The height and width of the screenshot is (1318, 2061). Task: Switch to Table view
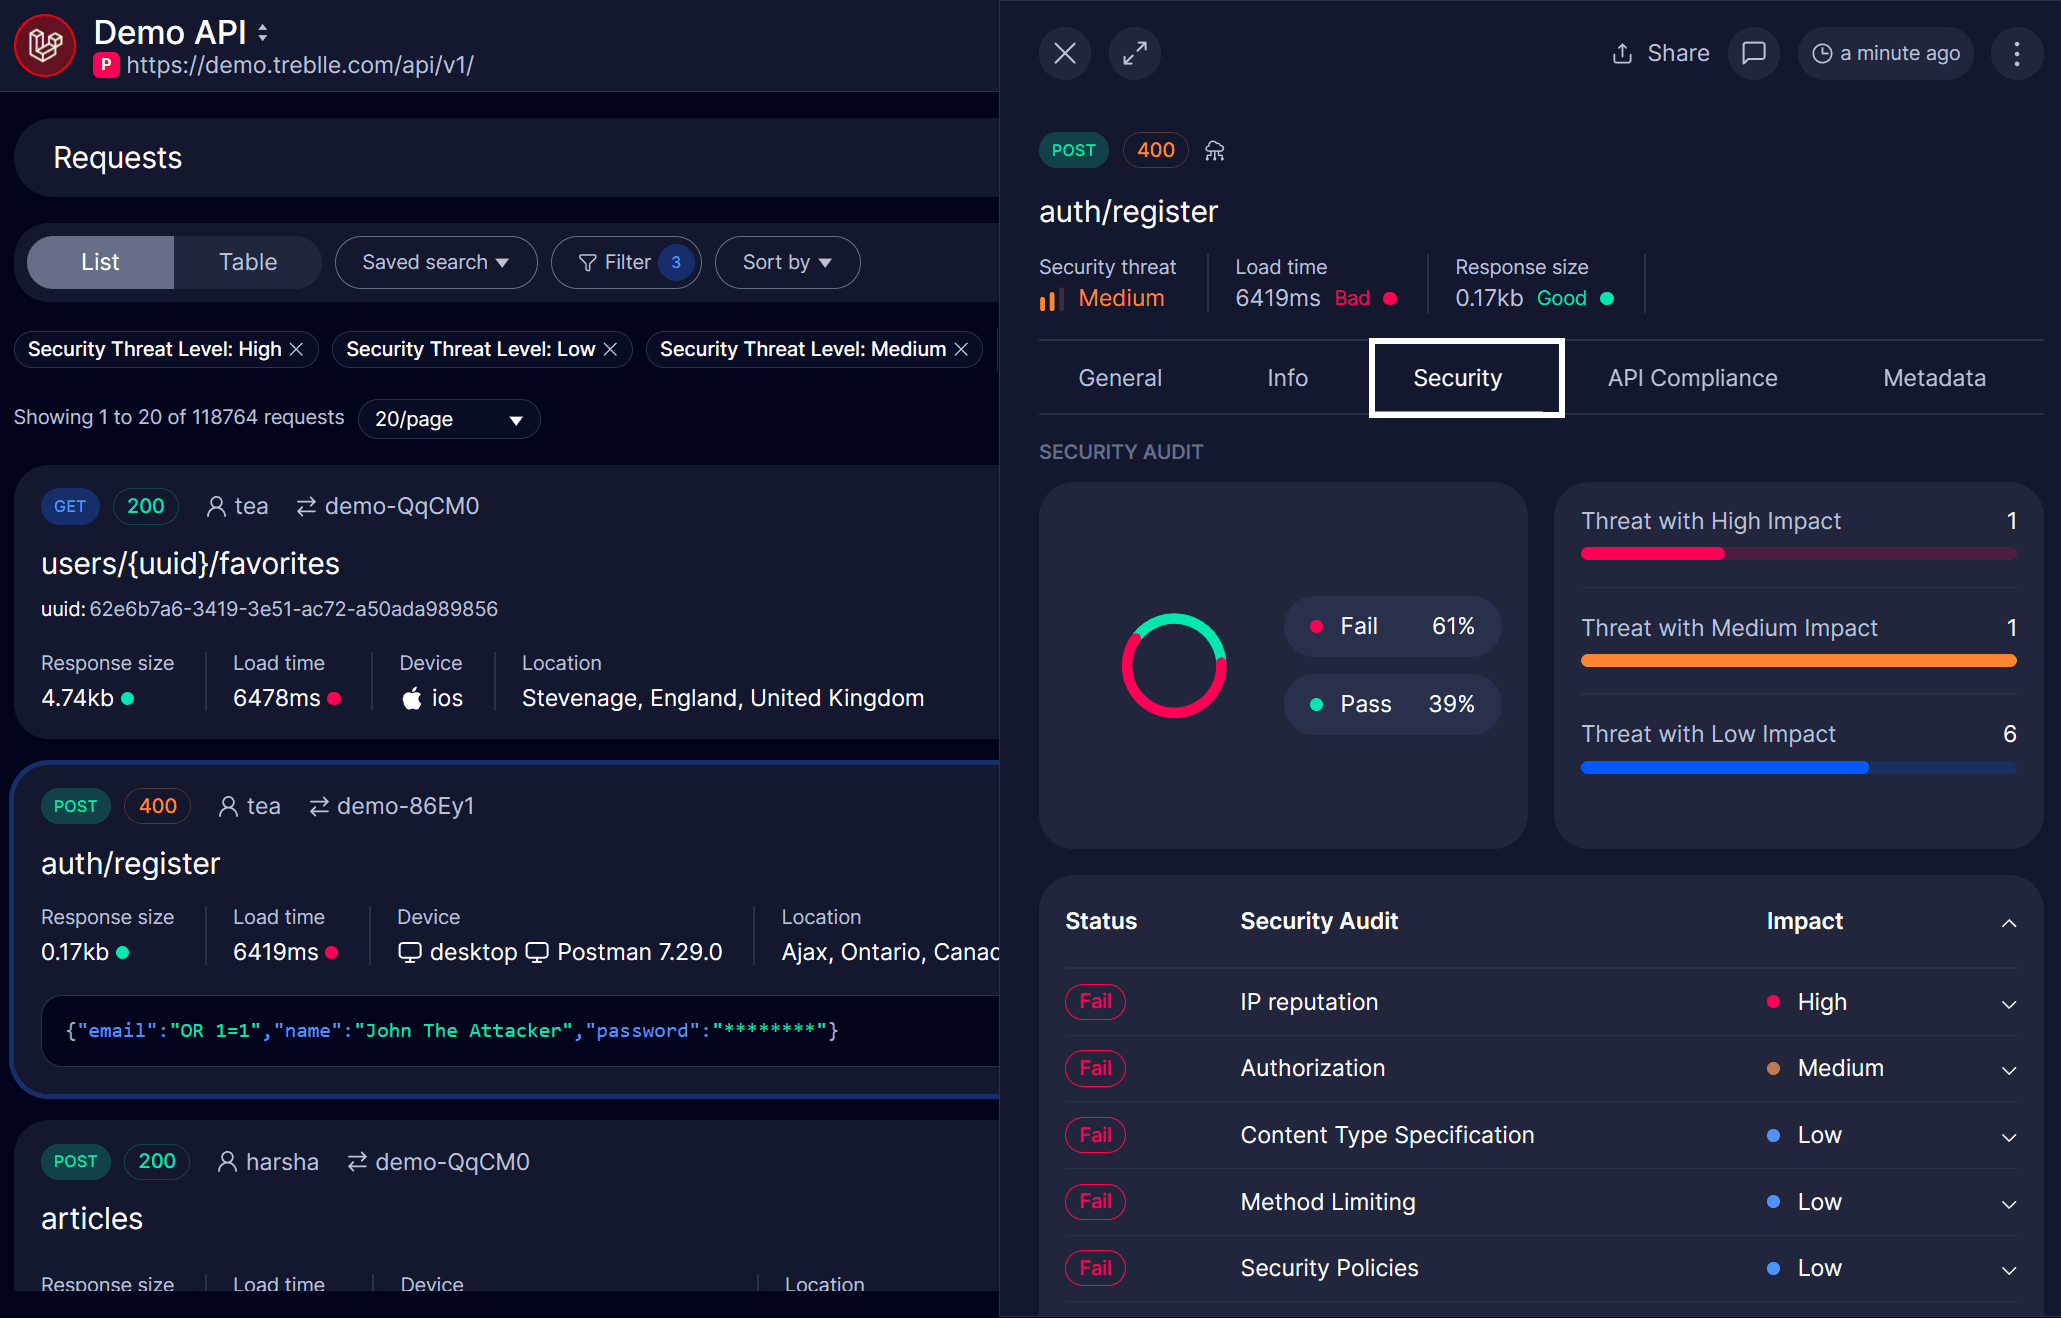[x=247, y=262]
